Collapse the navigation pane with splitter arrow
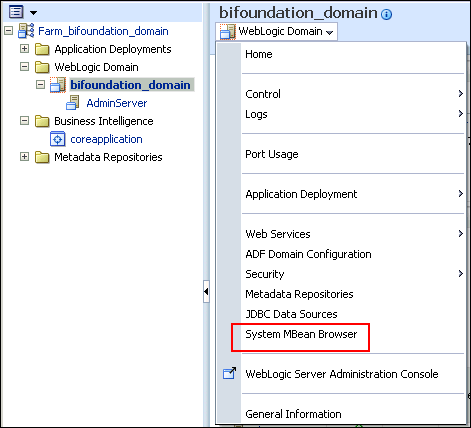The width and height of the screenshot is (471, 428). 206,292
